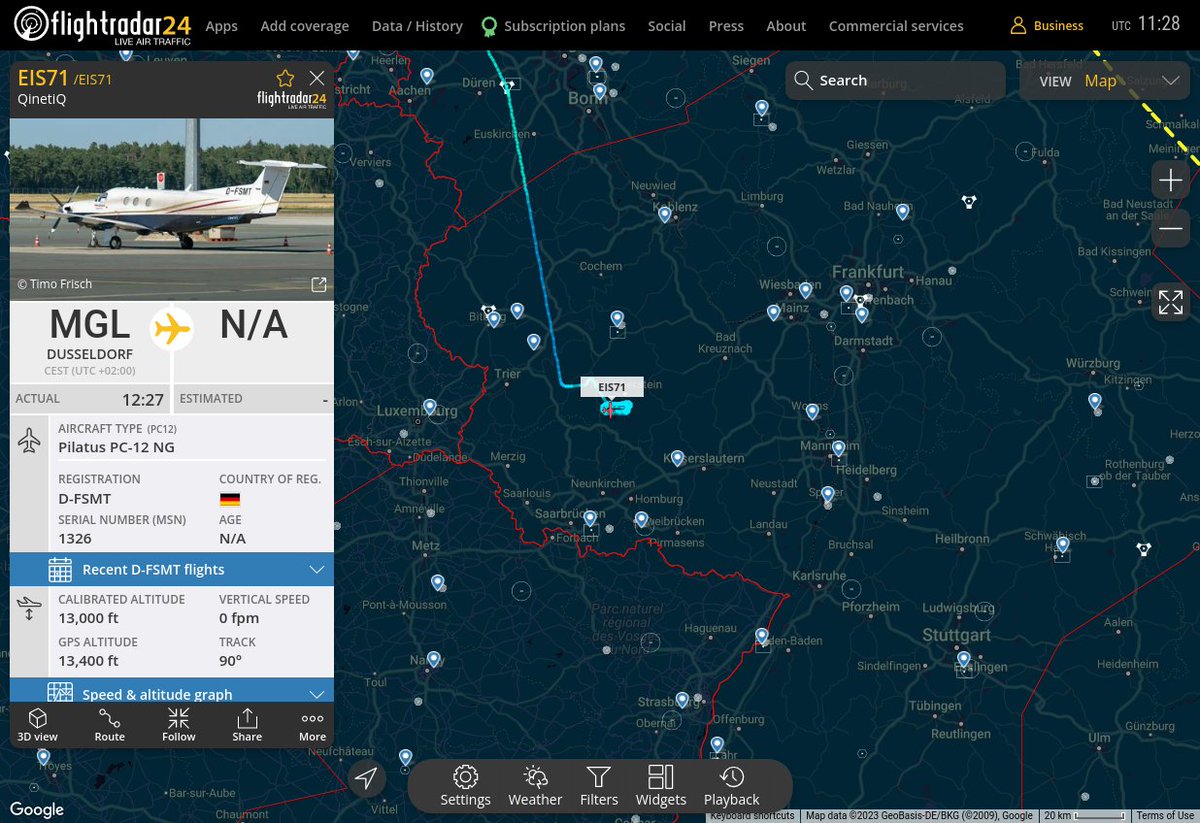Open the Filters panel
Screen dimensions: 1200x823
[x=599, y=786]
